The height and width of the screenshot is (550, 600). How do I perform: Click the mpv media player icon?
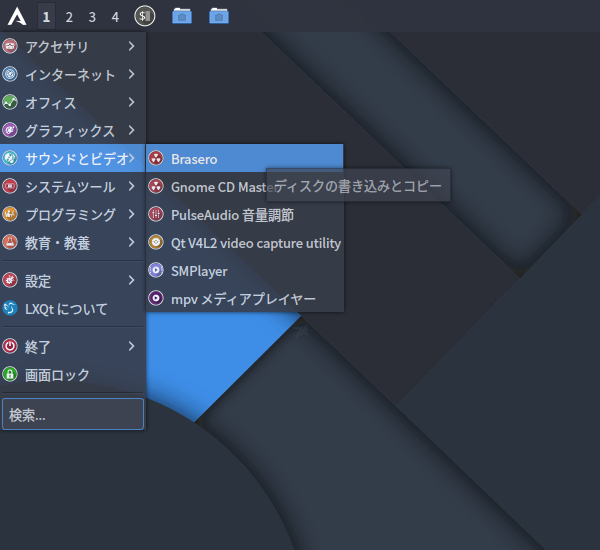tap(156, 298)
